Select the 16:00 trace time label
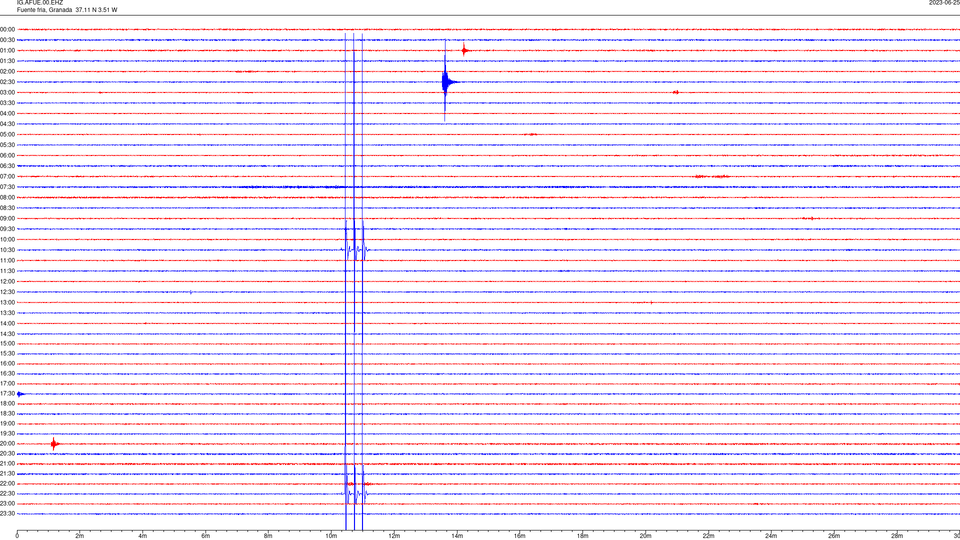Viewport: 960px width, 540px height. (x=7, y=364)
